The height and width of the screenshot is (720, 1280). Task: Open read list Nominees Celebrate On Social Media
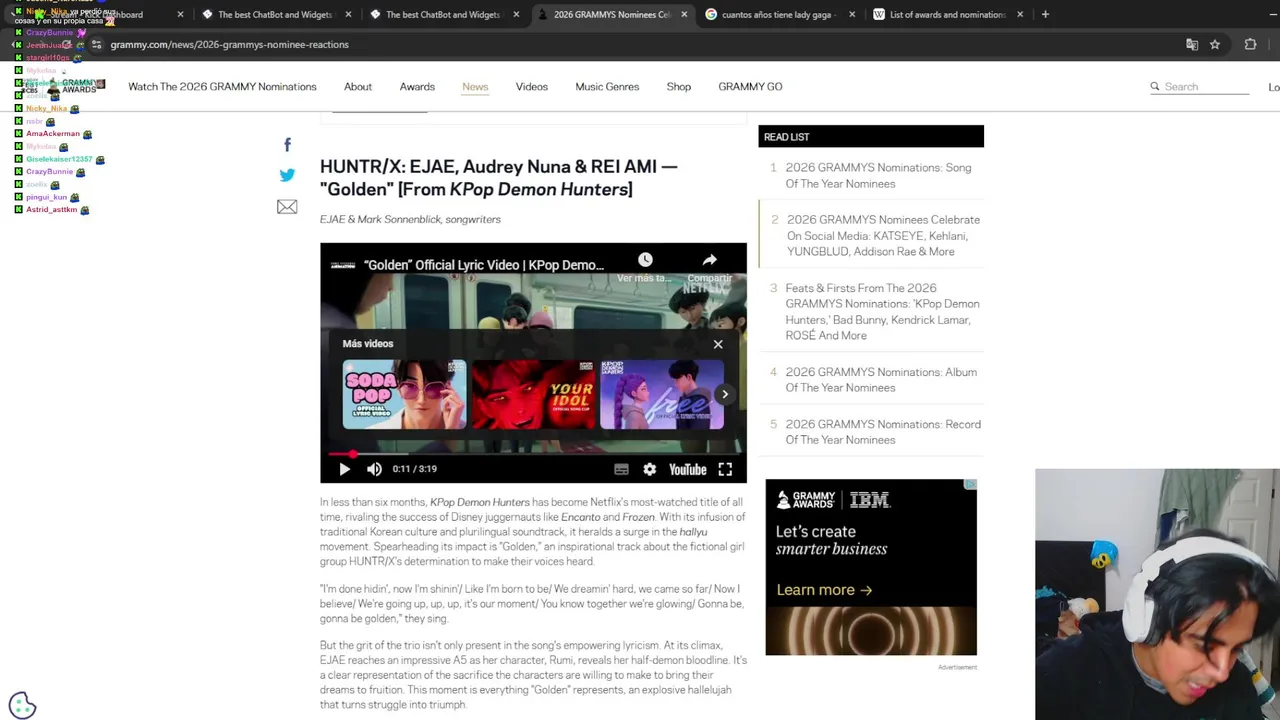pos(883,236)
